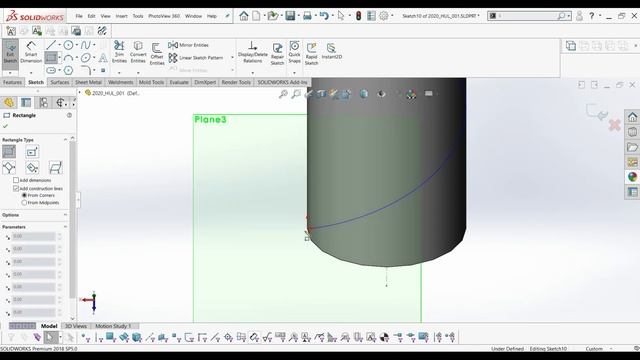
Task: Open Quick Snaps dropdown arrow
Action: tap(294, 73)
